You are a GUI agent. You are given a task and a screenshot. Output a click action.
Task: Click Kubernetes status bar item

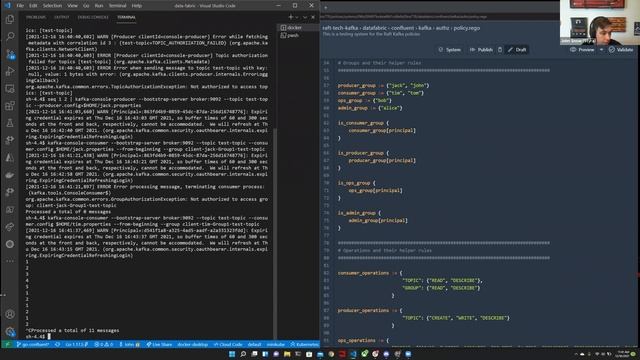point(304,344)
